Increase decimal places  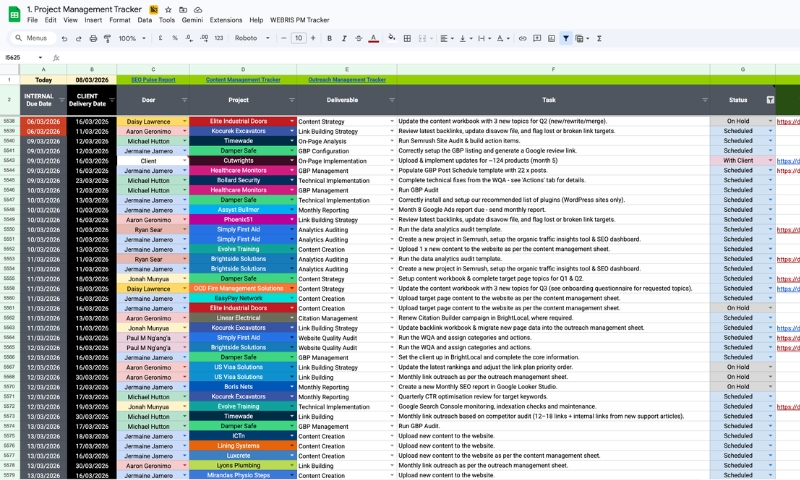coord(204,38)
